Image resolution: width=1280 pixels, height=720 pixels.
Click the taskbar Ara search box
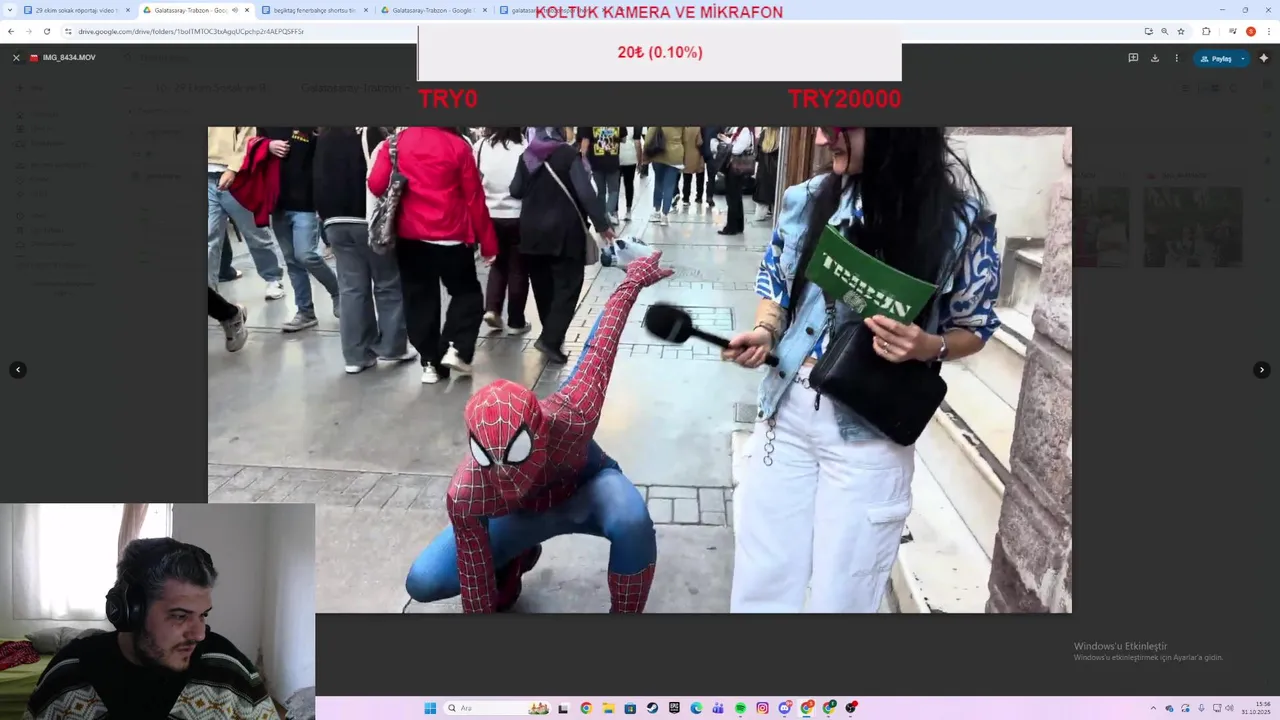pyautogui.click(x=497, y=708)
